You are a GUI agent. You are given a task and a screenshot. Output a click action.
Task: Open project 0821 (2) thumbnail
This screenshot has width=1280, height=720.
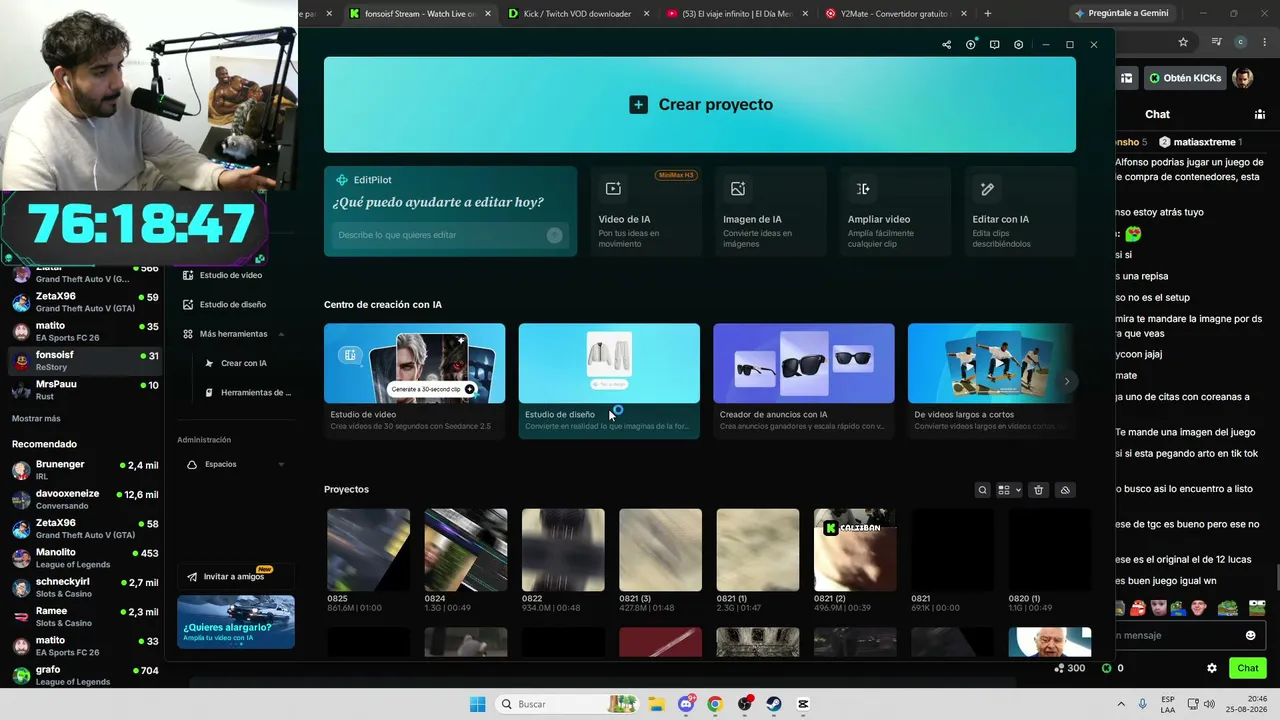point(855,550)
